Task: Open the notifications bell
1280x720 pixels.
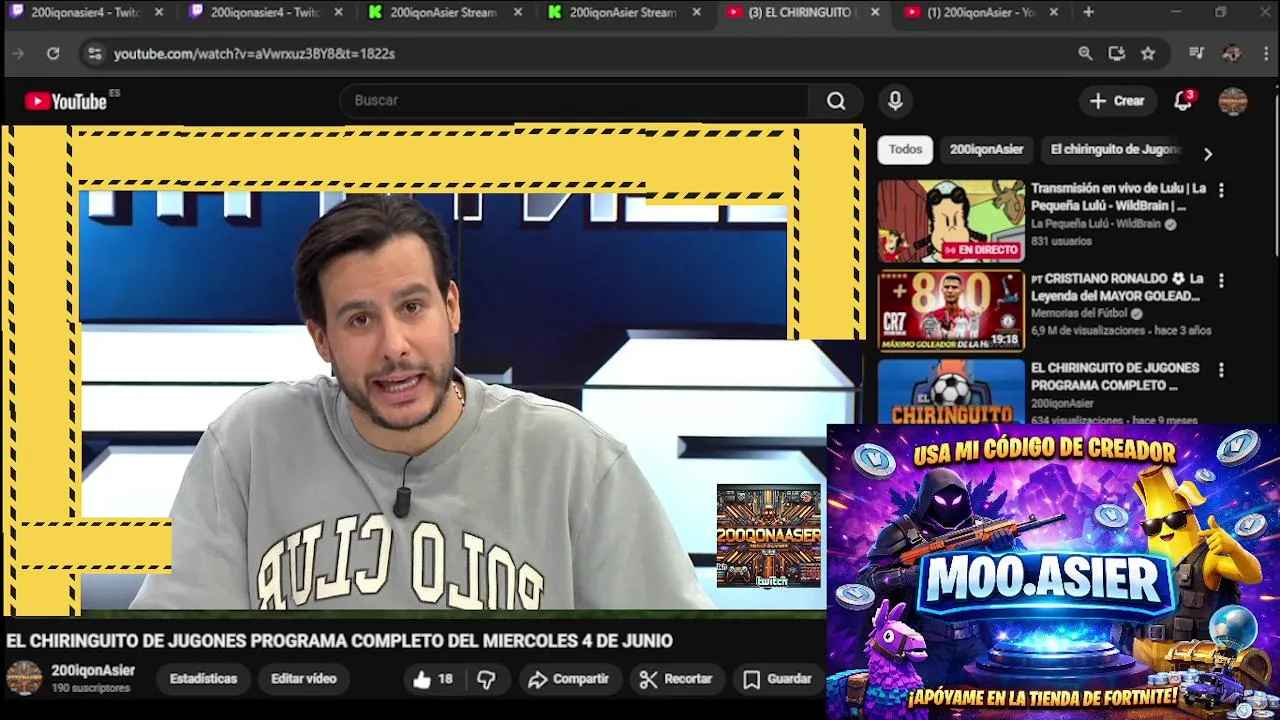Action: coord(1183,100)
